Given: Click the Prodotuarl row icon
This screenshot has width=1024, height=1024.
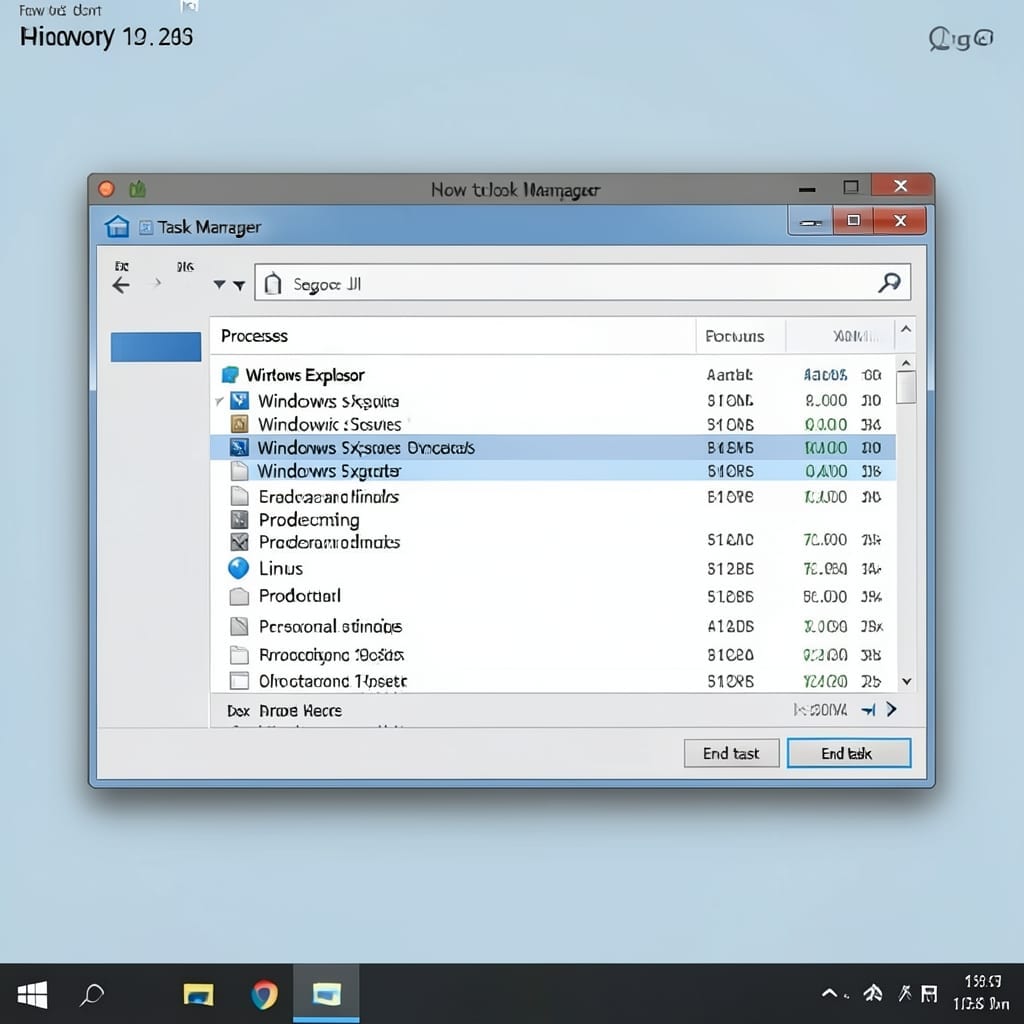Looking at the screenshot, I should pyautogui.click(x=240, y=596).
